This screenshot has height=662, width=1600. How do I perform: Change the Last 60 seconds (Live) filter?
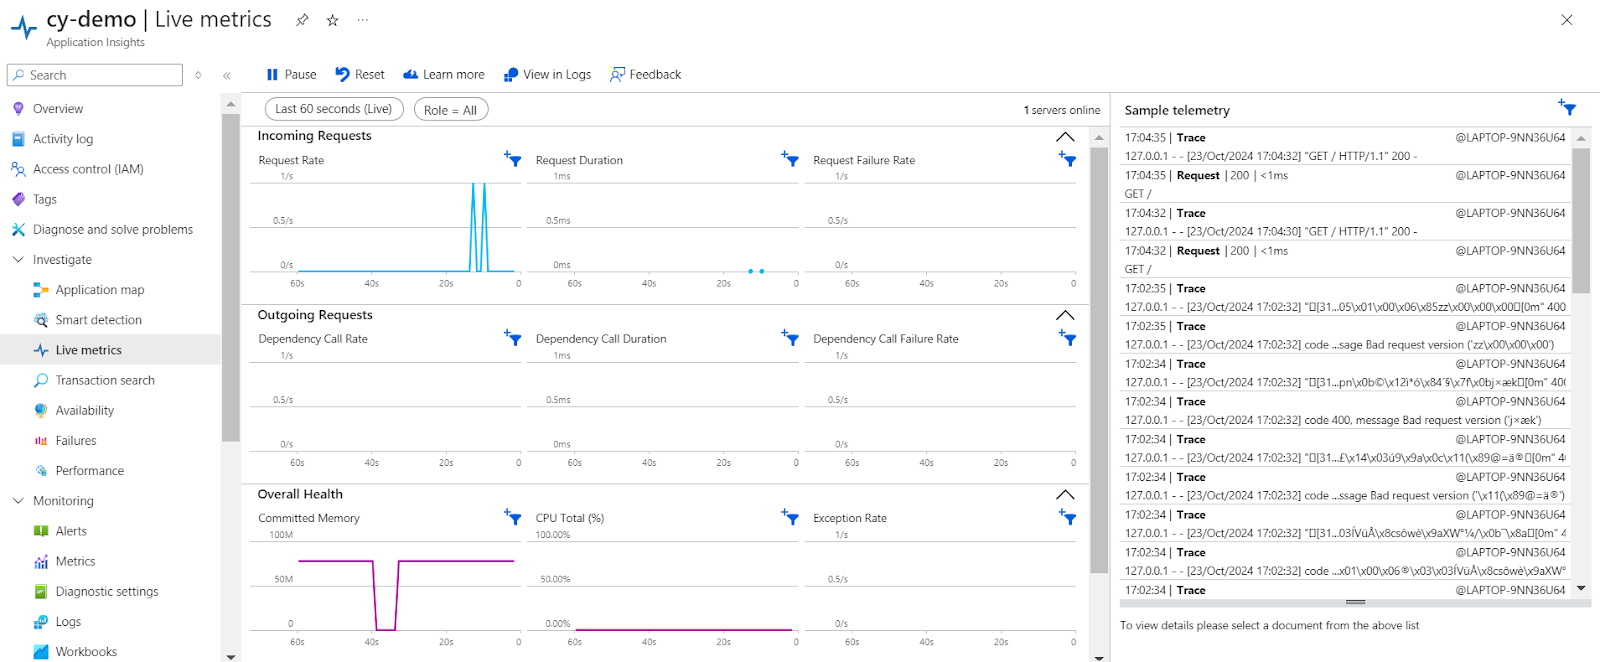pyautogui.click(x=334, y=109)
